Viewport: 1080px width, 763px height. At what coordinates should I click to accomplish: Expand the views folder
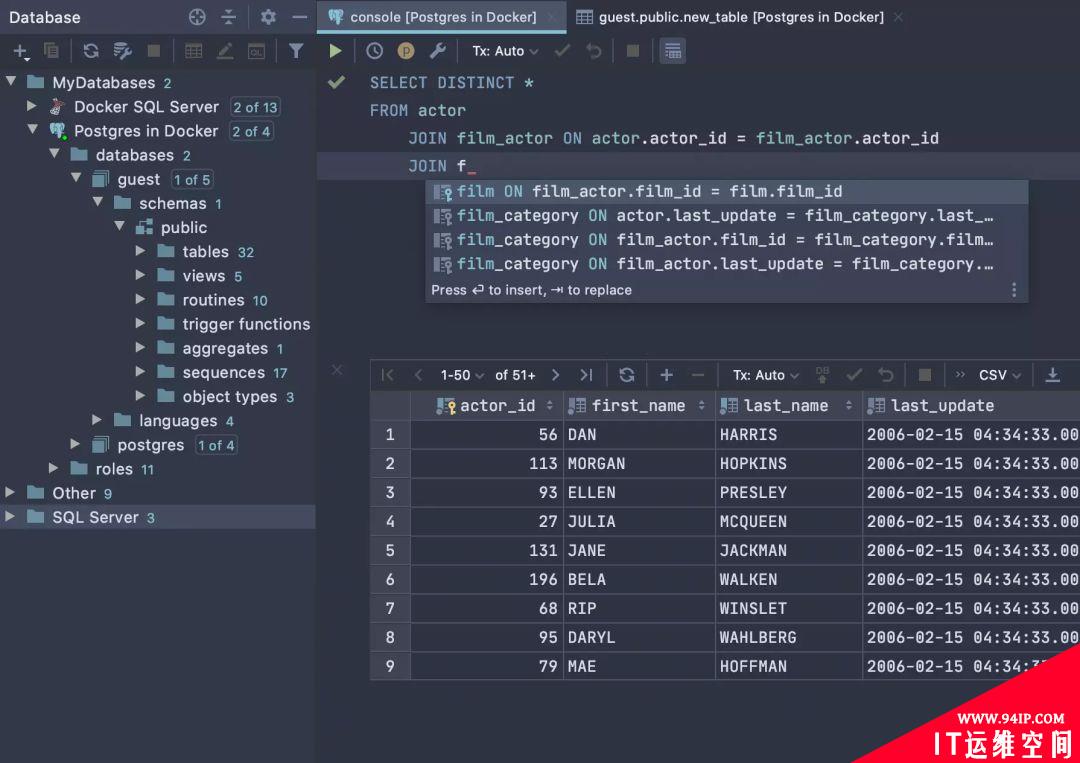141,275
